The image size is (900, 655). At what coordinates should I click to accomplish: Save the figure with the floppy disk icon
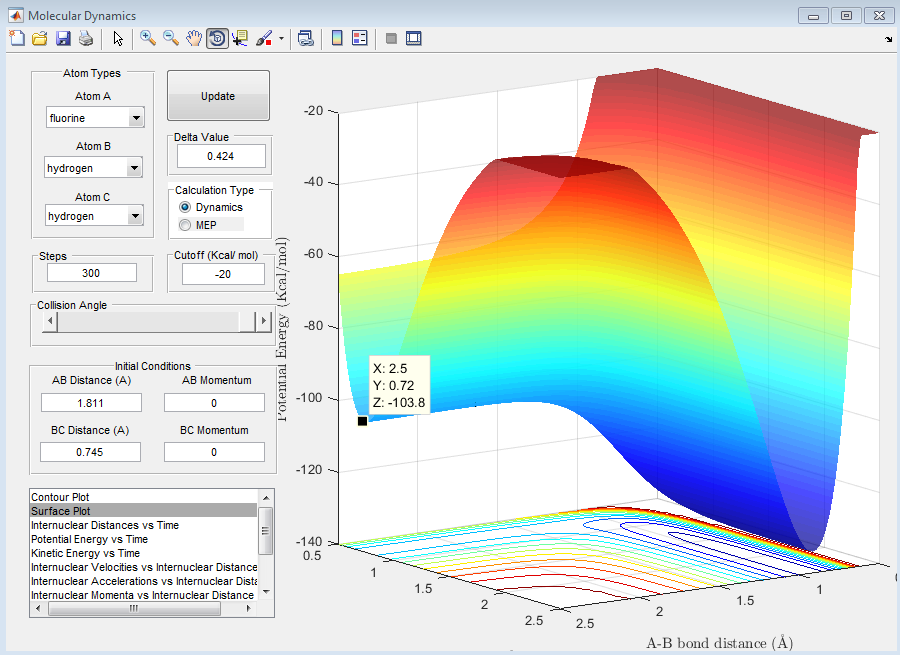pos(63,38)
